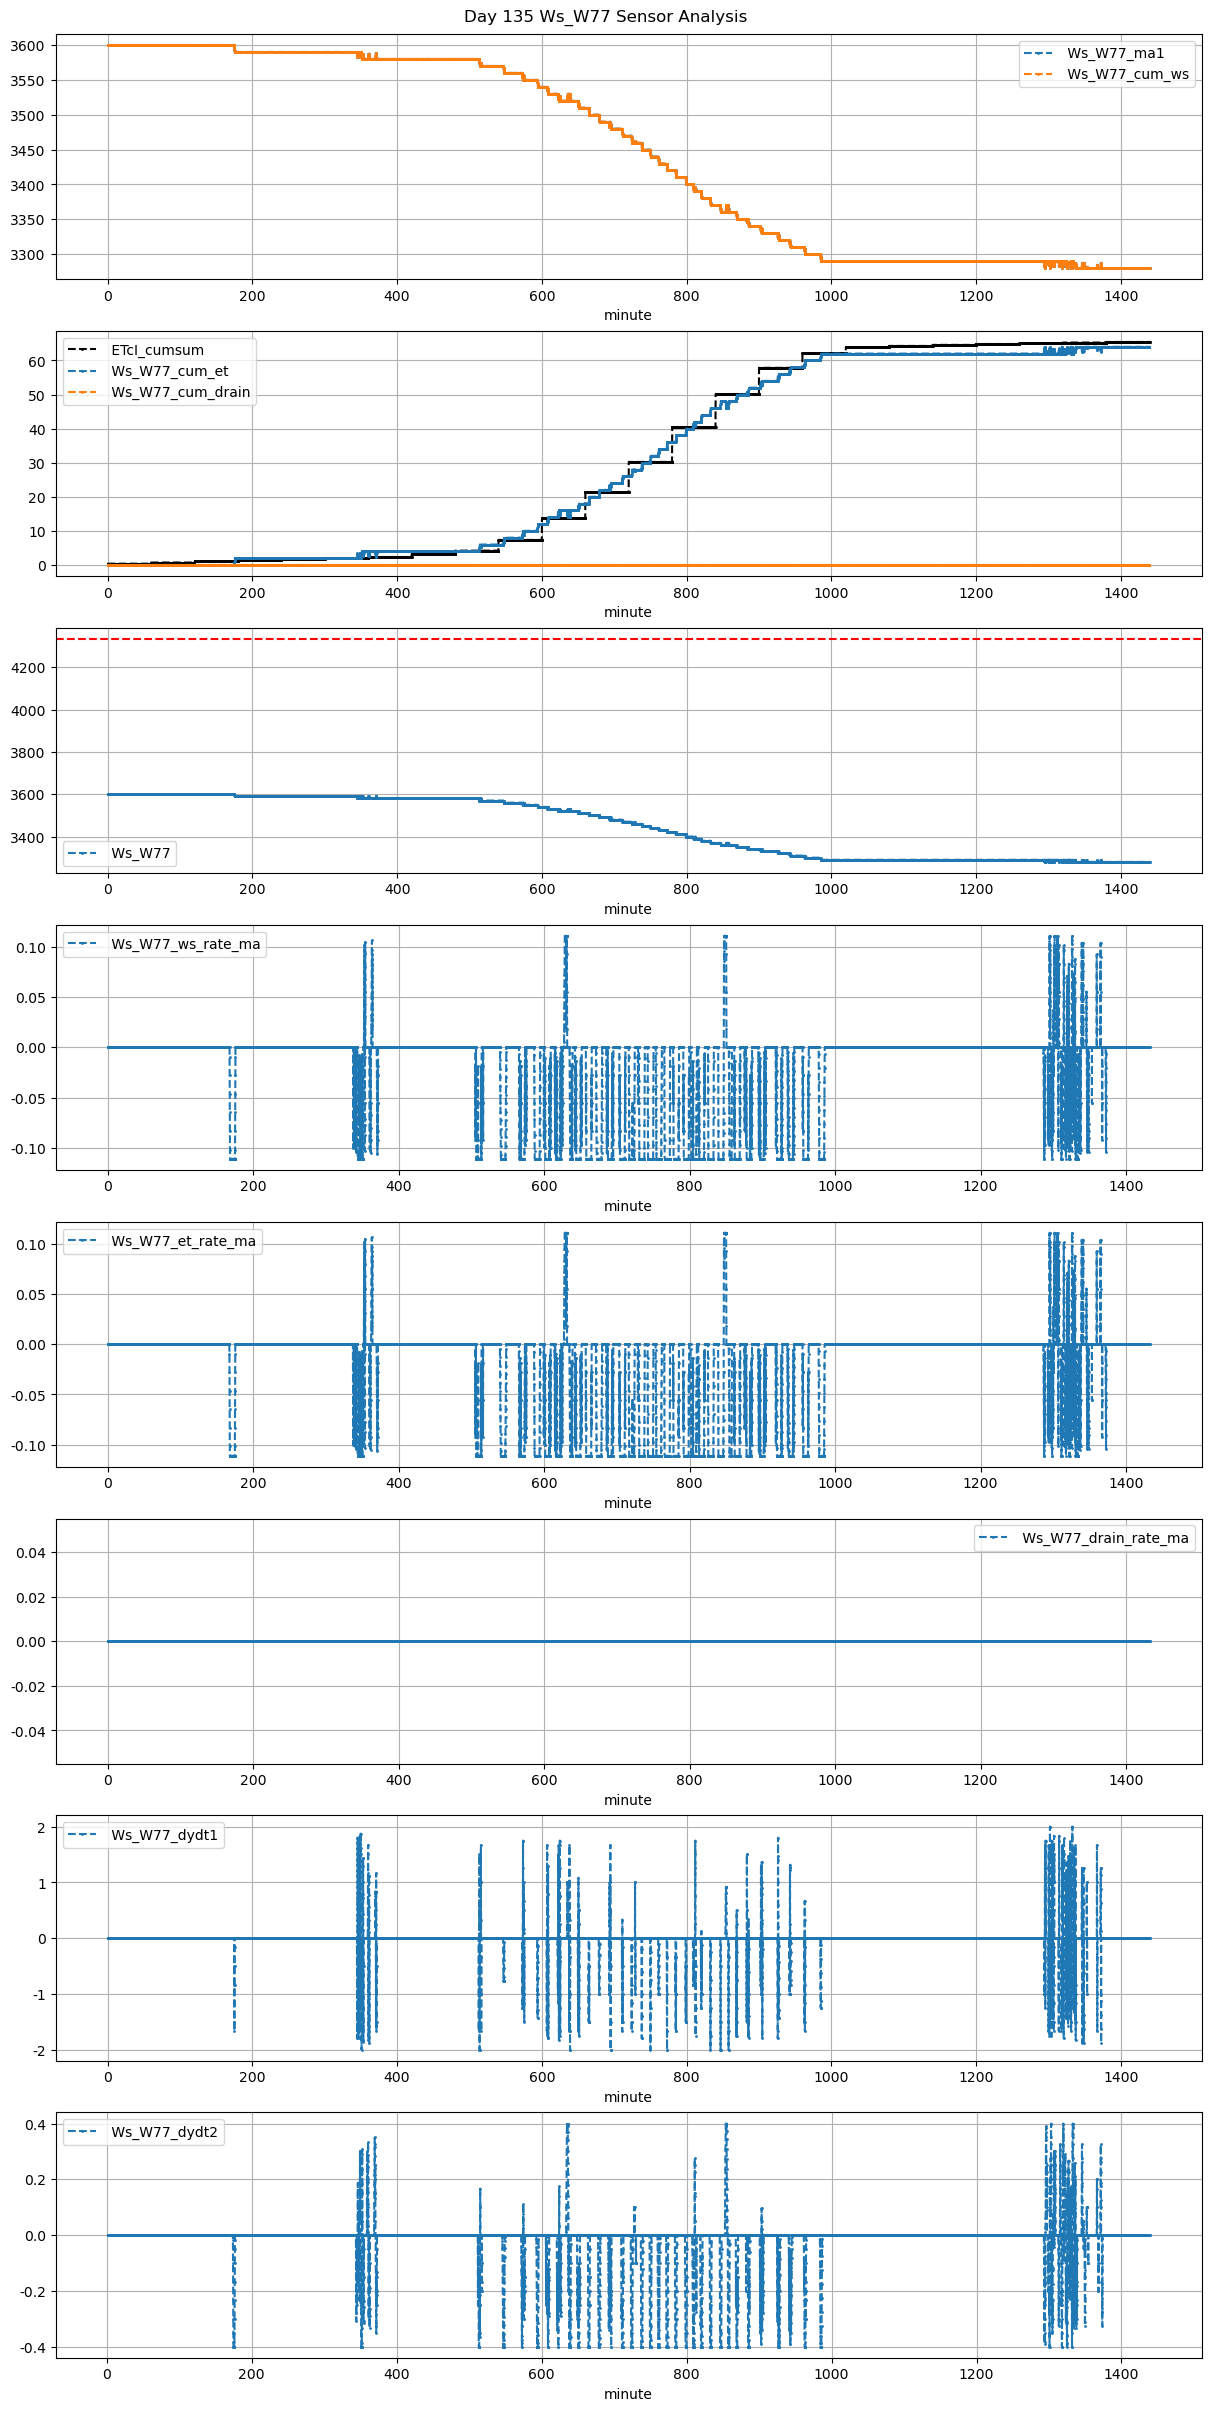Click the Ws_W77 legend in third plot
This screenshot has height=2411, width=1211.
pyautogui.click(x=140, y=853)
